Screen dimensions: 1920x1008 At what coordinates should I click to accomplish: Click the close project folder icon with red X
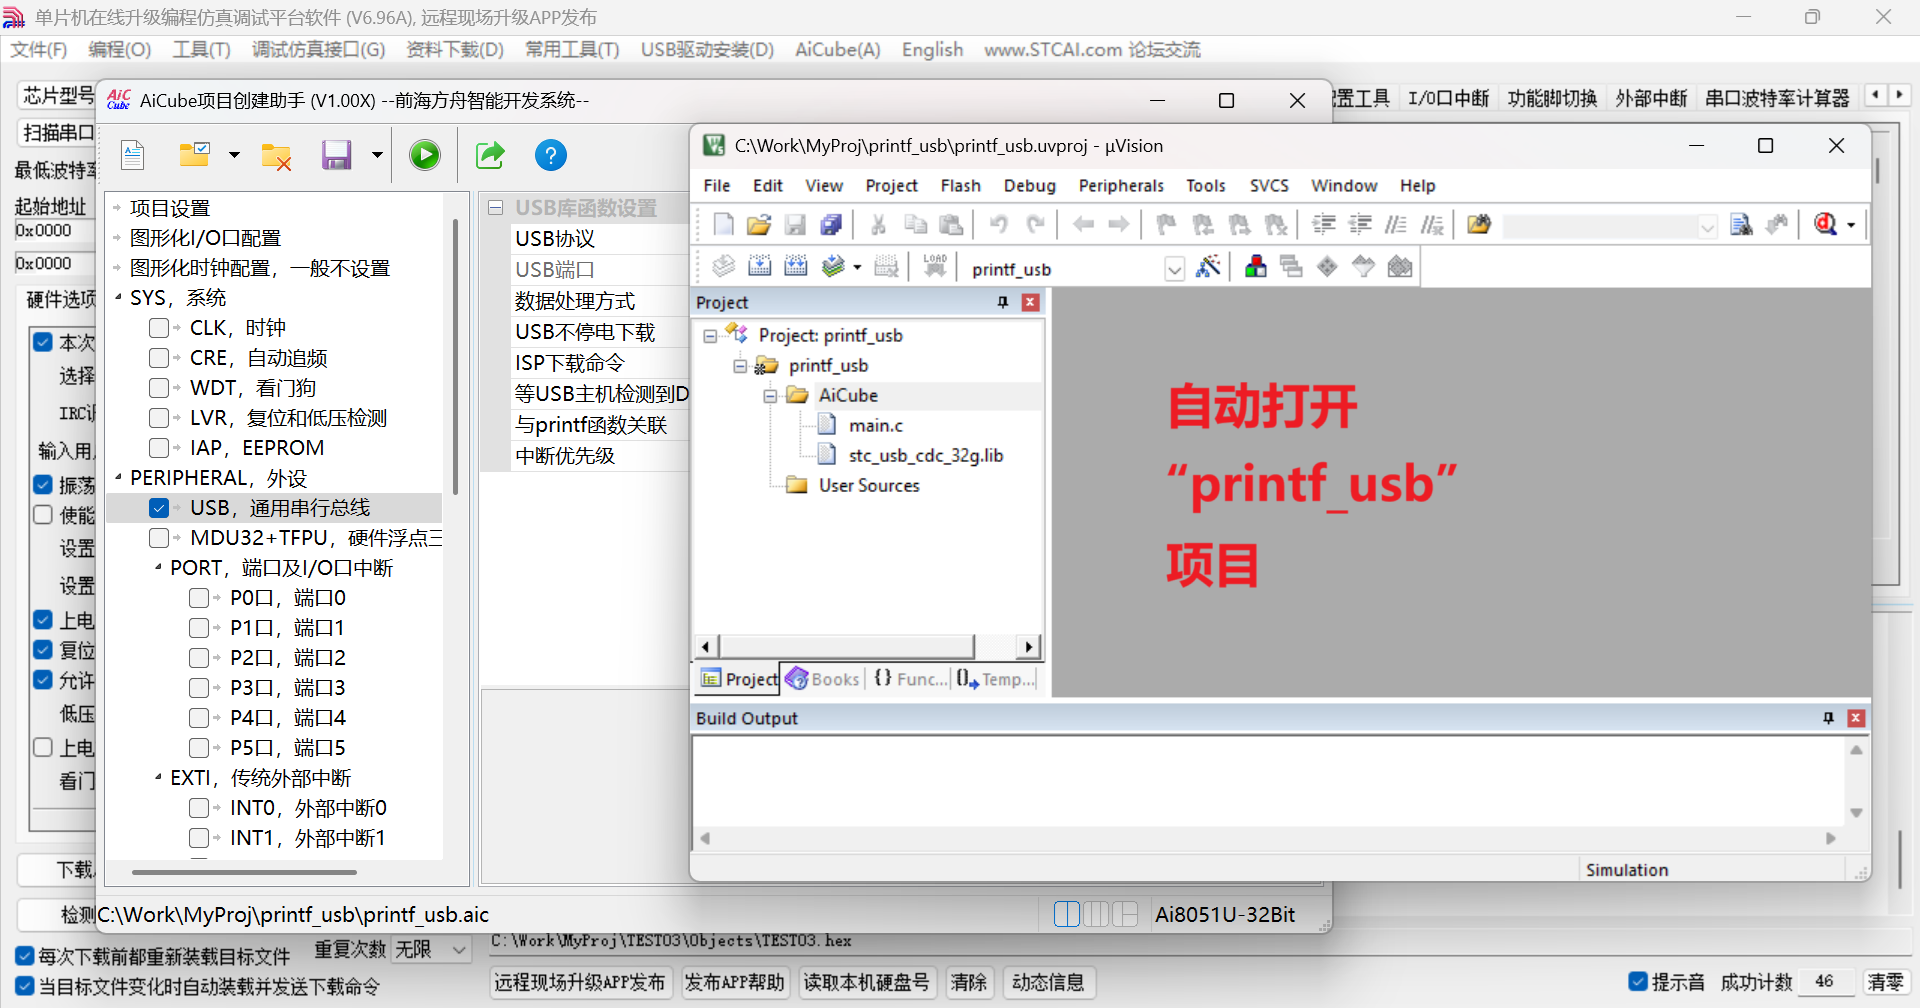276,155
